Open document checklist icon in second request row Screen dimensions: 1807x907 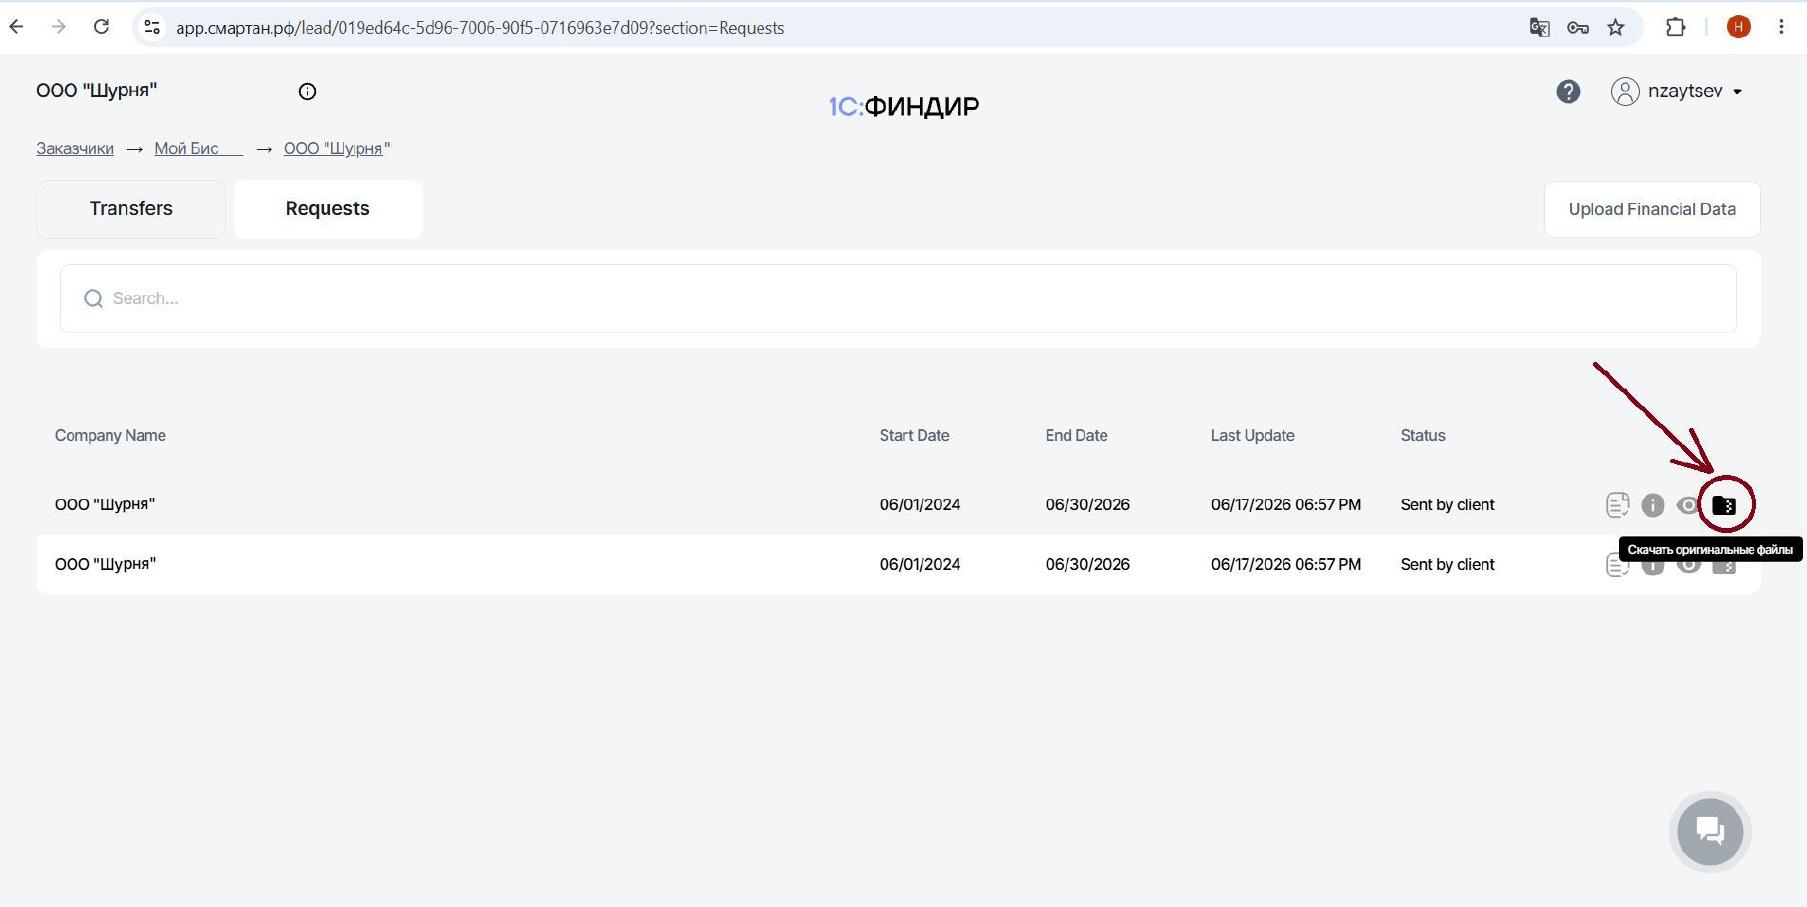point(1617,565)
